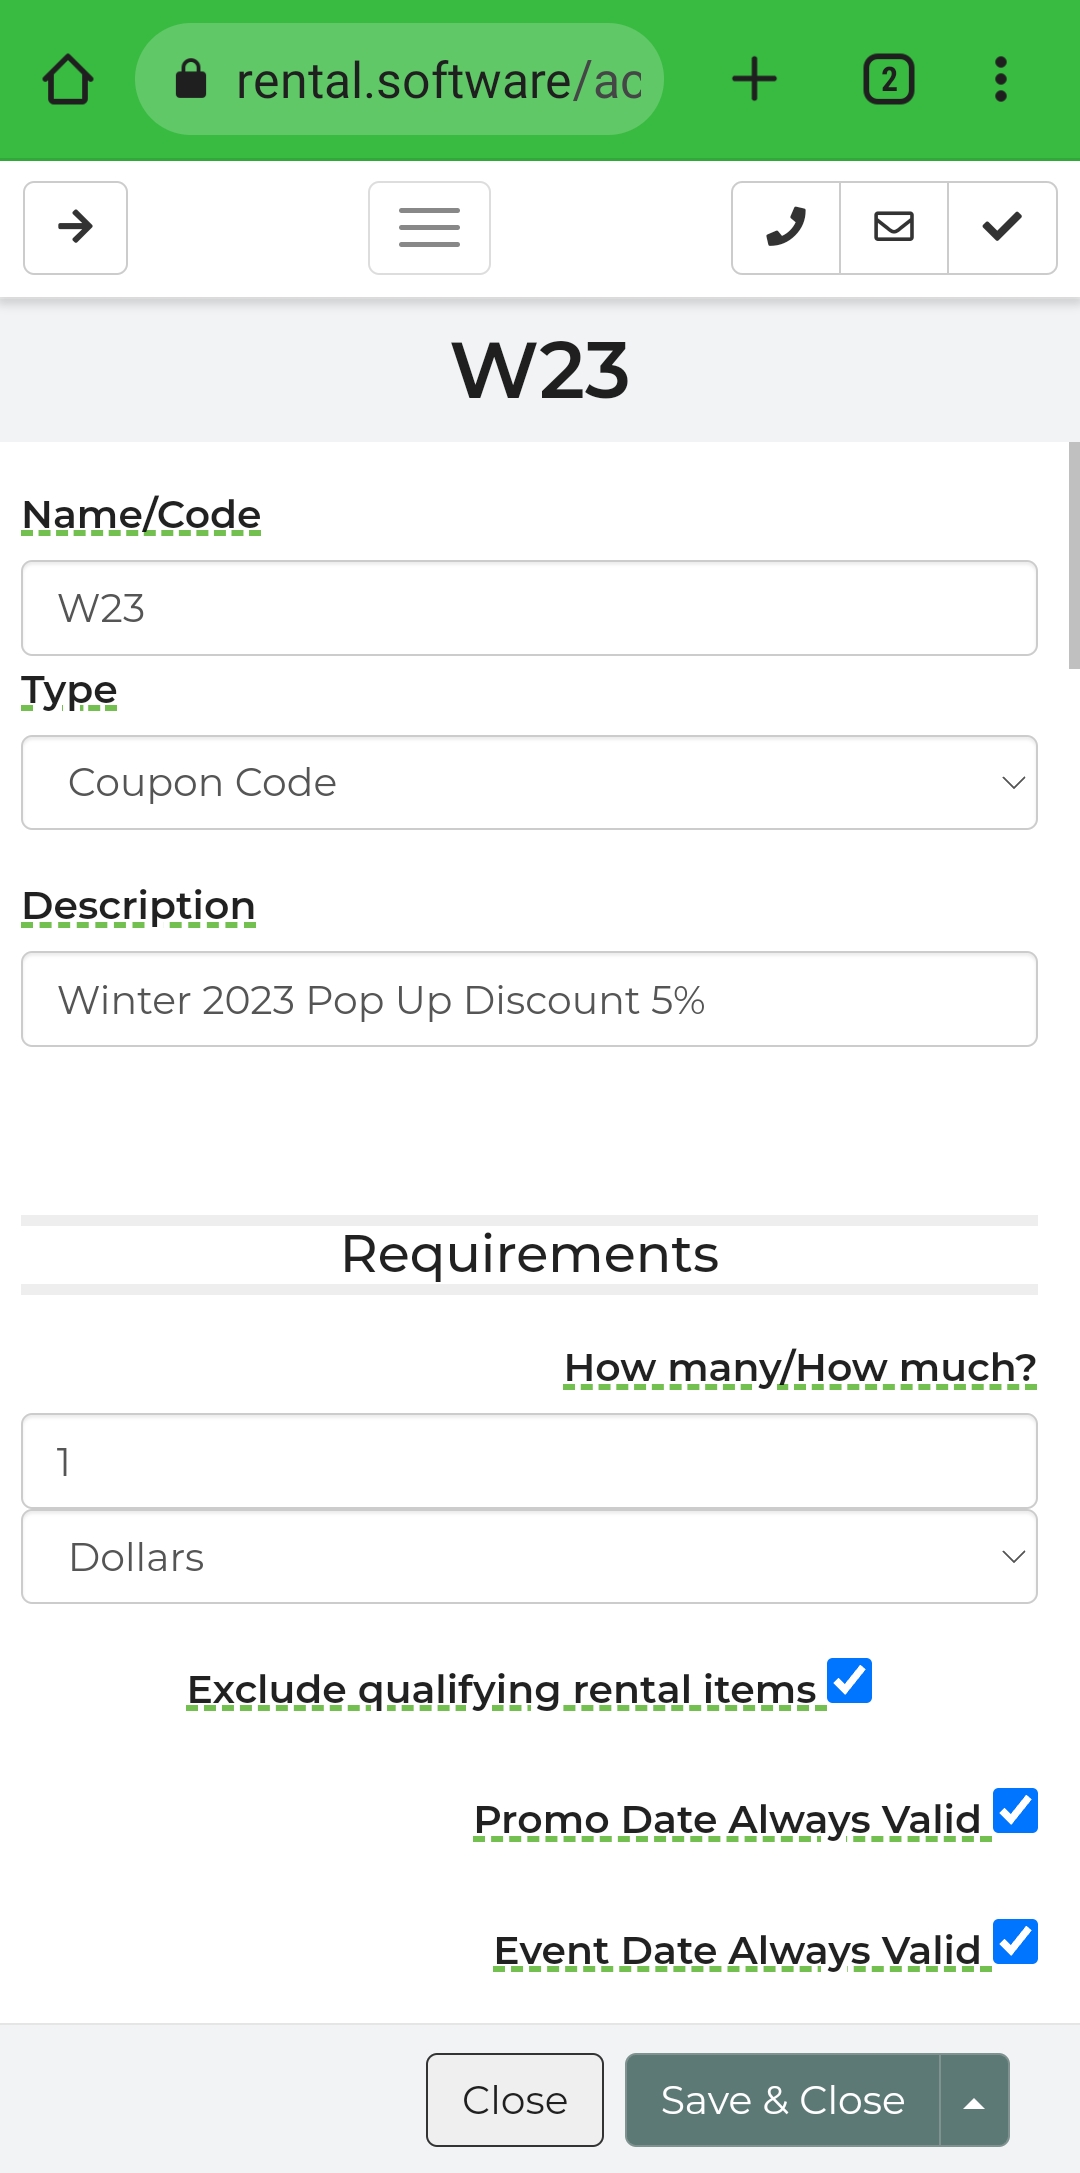Click the phone call icon
The width and height of the screenshot is (1080, 2173).
786,227
